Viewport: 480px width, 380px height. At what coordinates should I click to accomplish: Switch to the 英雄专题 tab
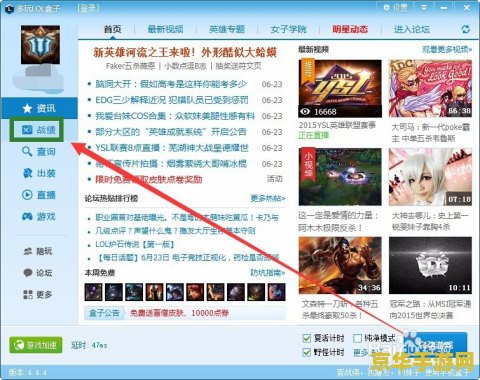coord(227,29)
